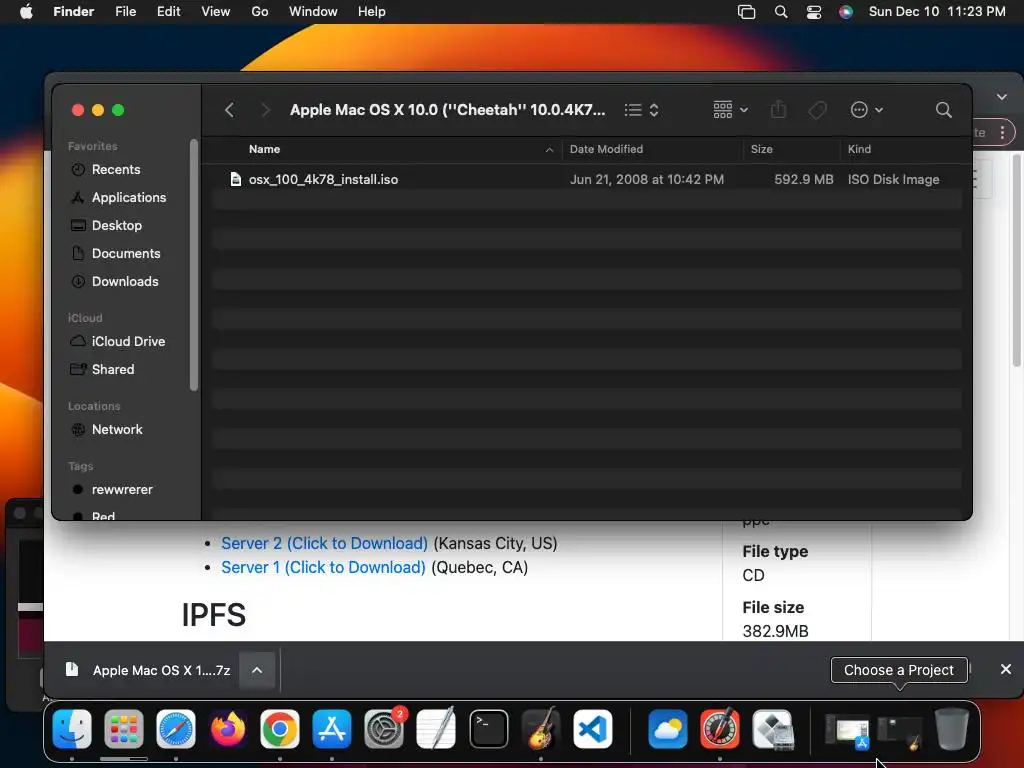Viewport: 1024px width, 768px height.
Task: Open the Window menu
Action: (x=313, y=11)
